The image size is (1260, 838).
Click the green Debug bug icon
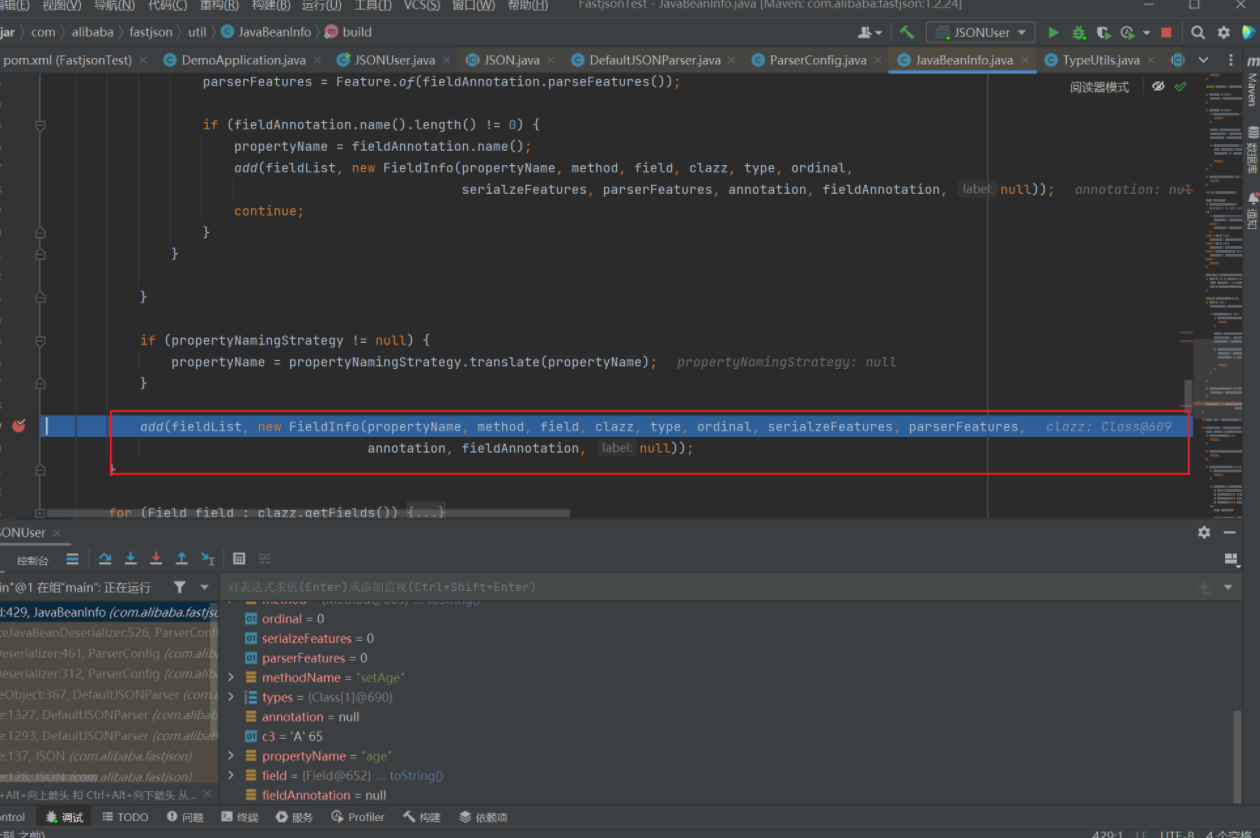[1079, 33]
